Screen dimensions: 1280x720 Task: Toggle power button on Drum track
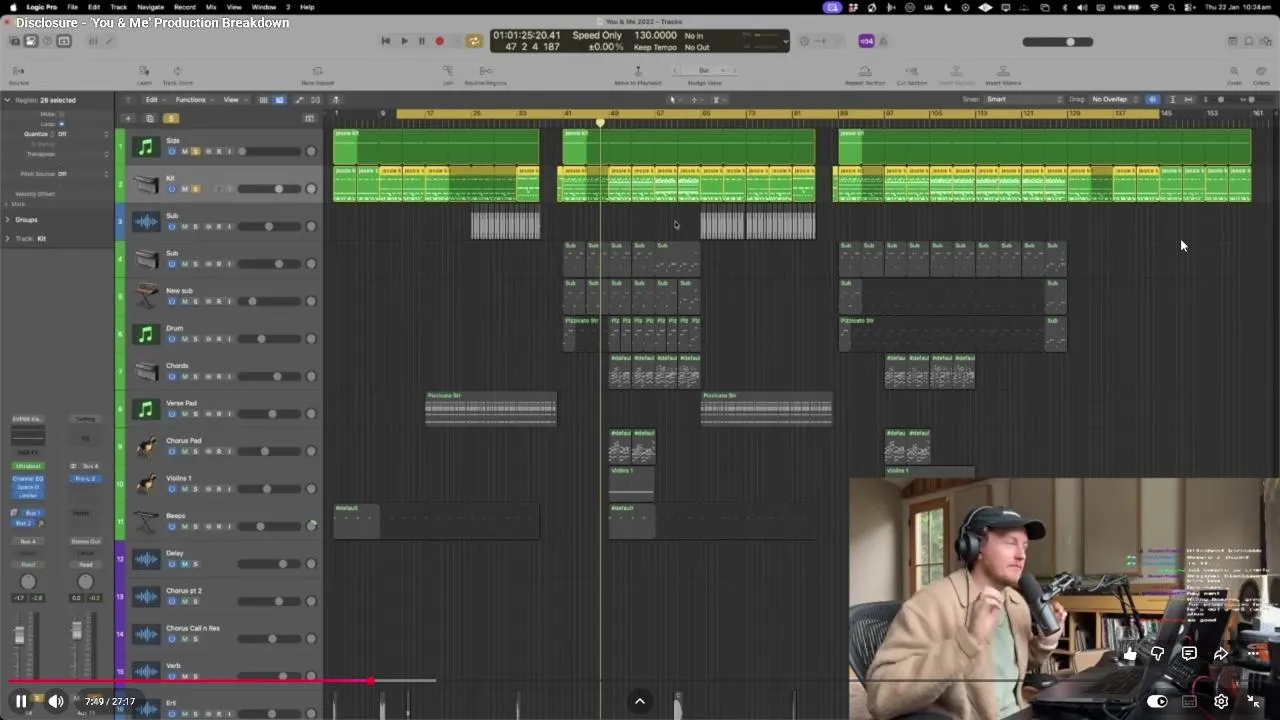pos(172,339)
